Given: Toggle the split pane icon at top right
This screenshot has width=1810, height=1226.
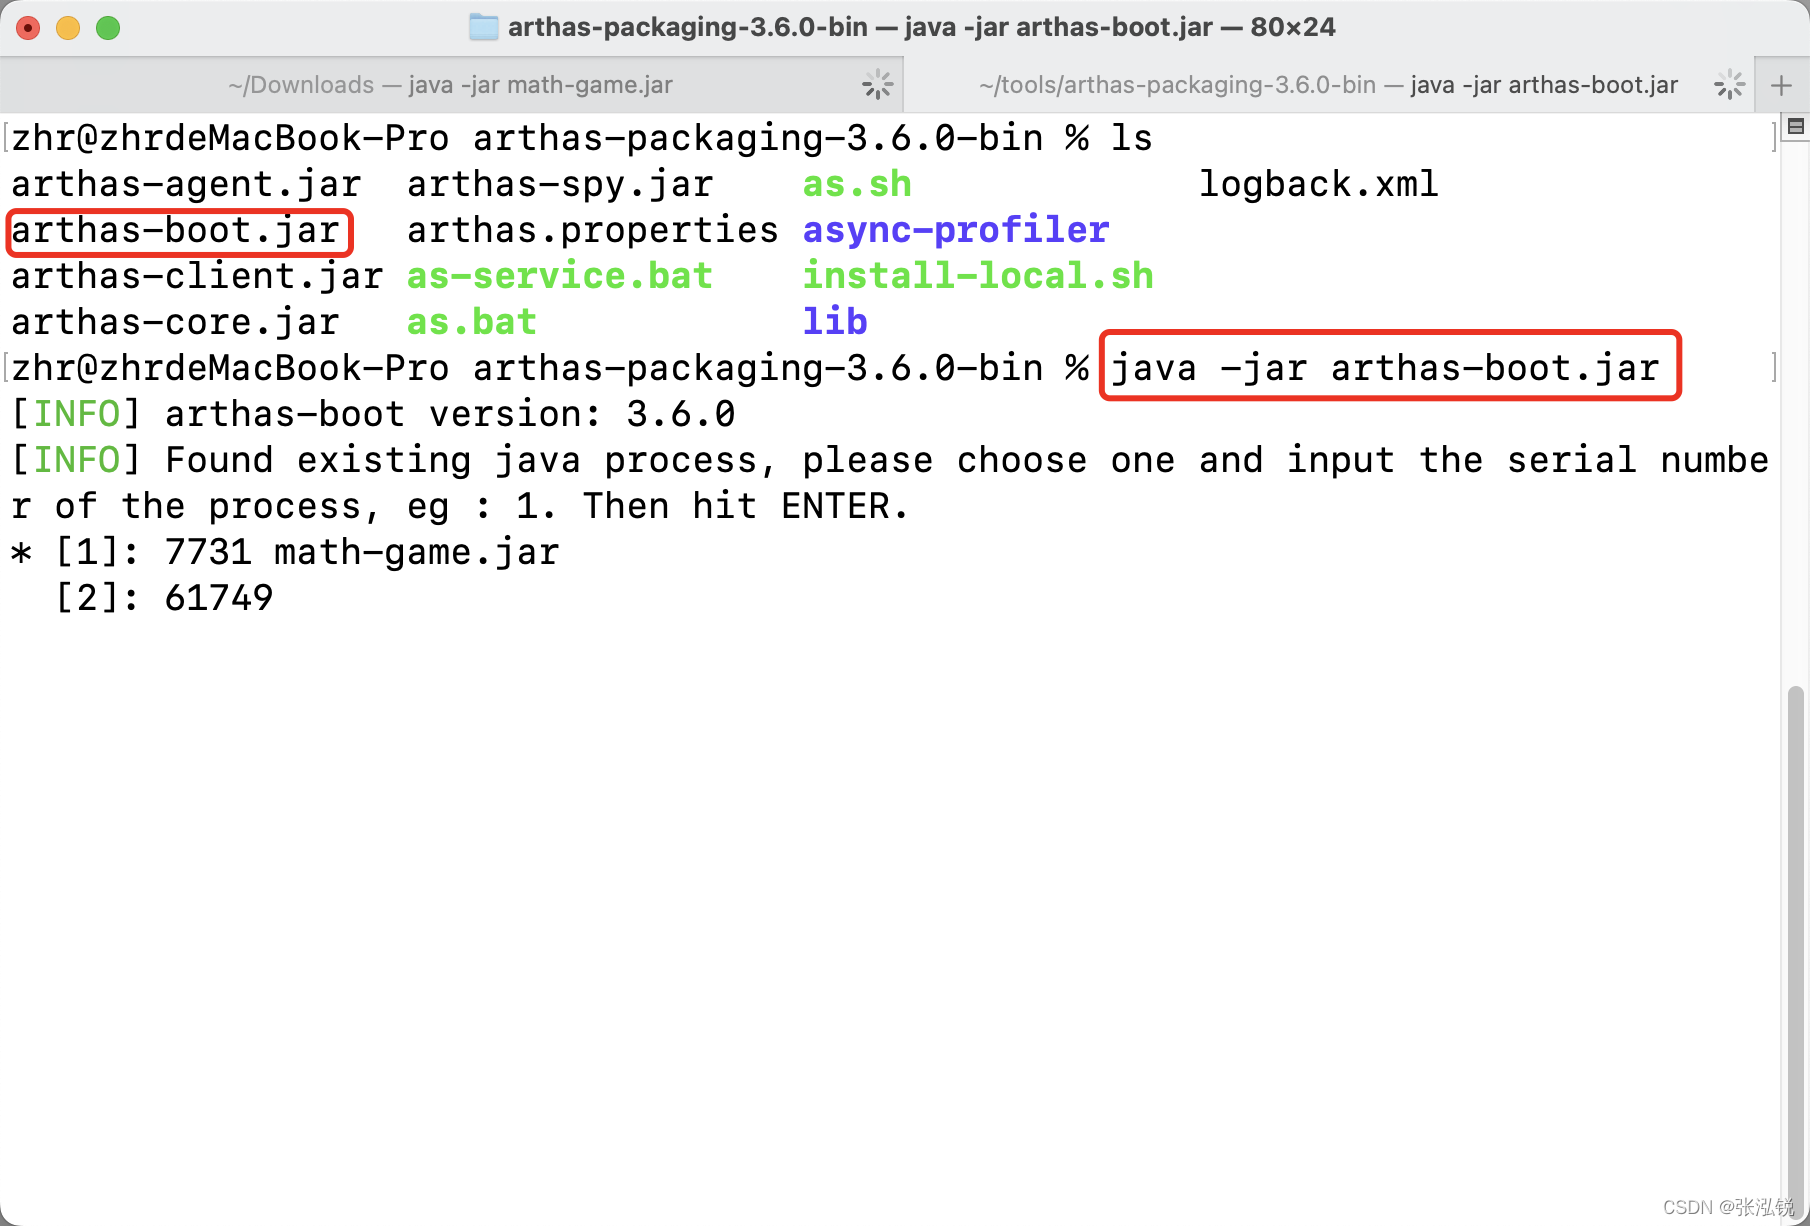Looking at the screenshot, I should (1796, 127).
